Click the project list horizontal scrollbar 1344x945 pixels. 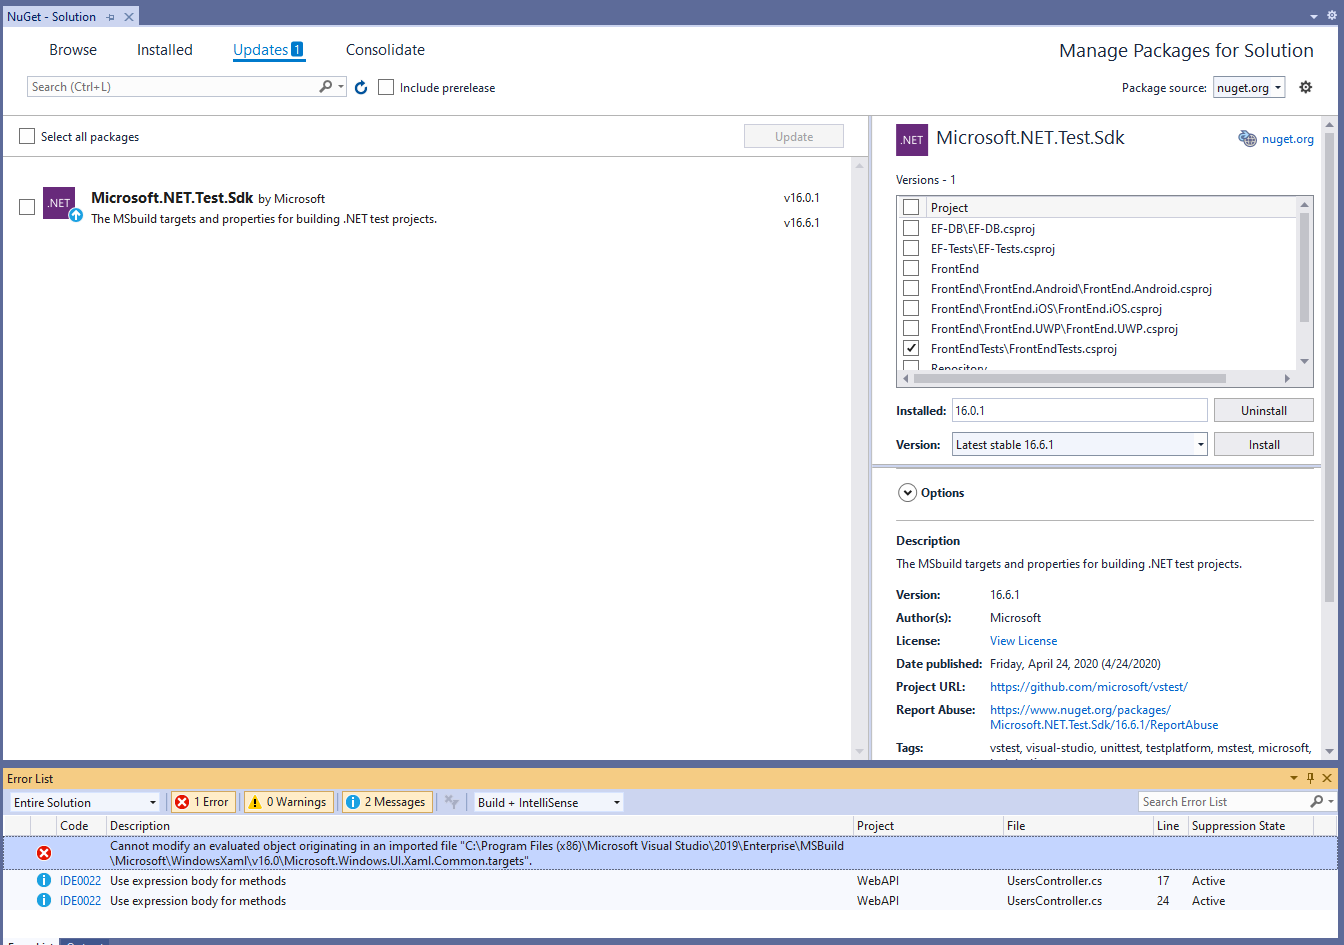coord(1069,378)
